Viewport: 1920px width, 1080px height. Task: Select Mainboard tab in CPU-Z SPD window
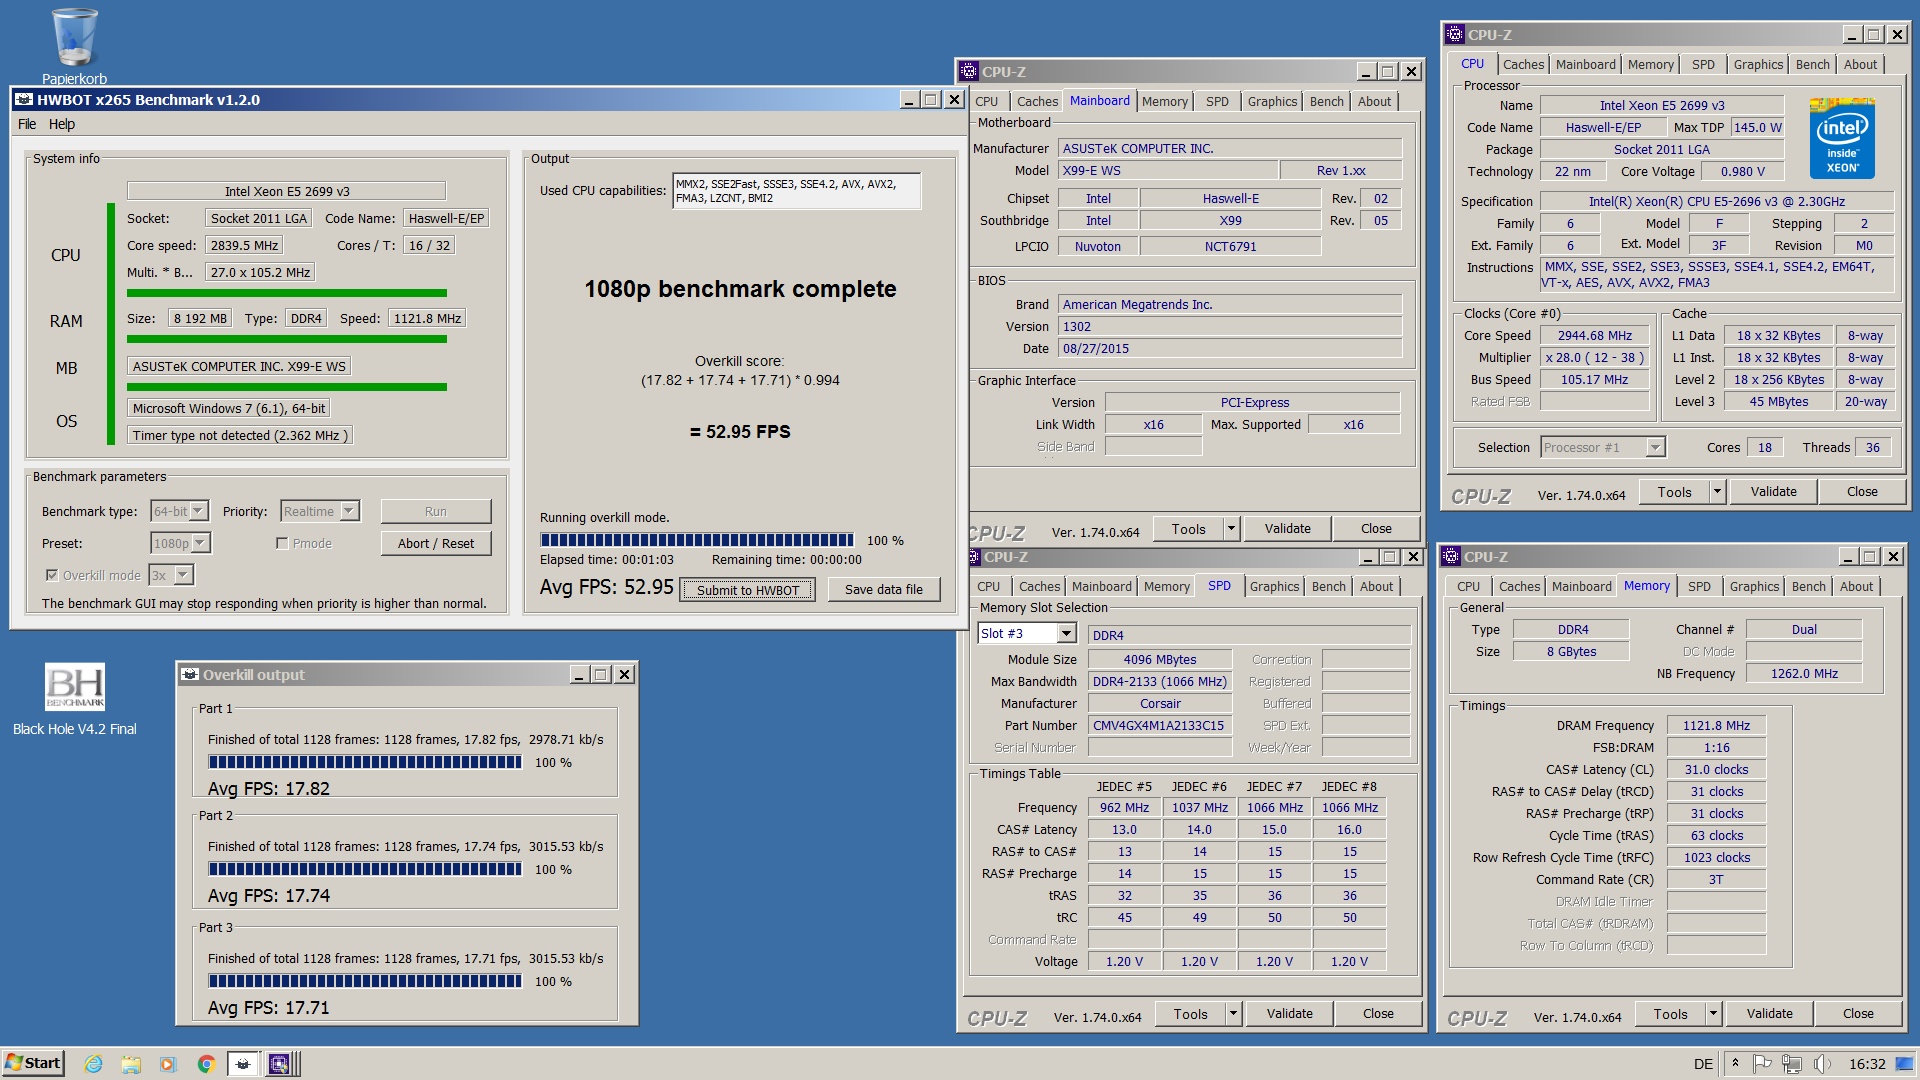click(x=1102, y=586)
